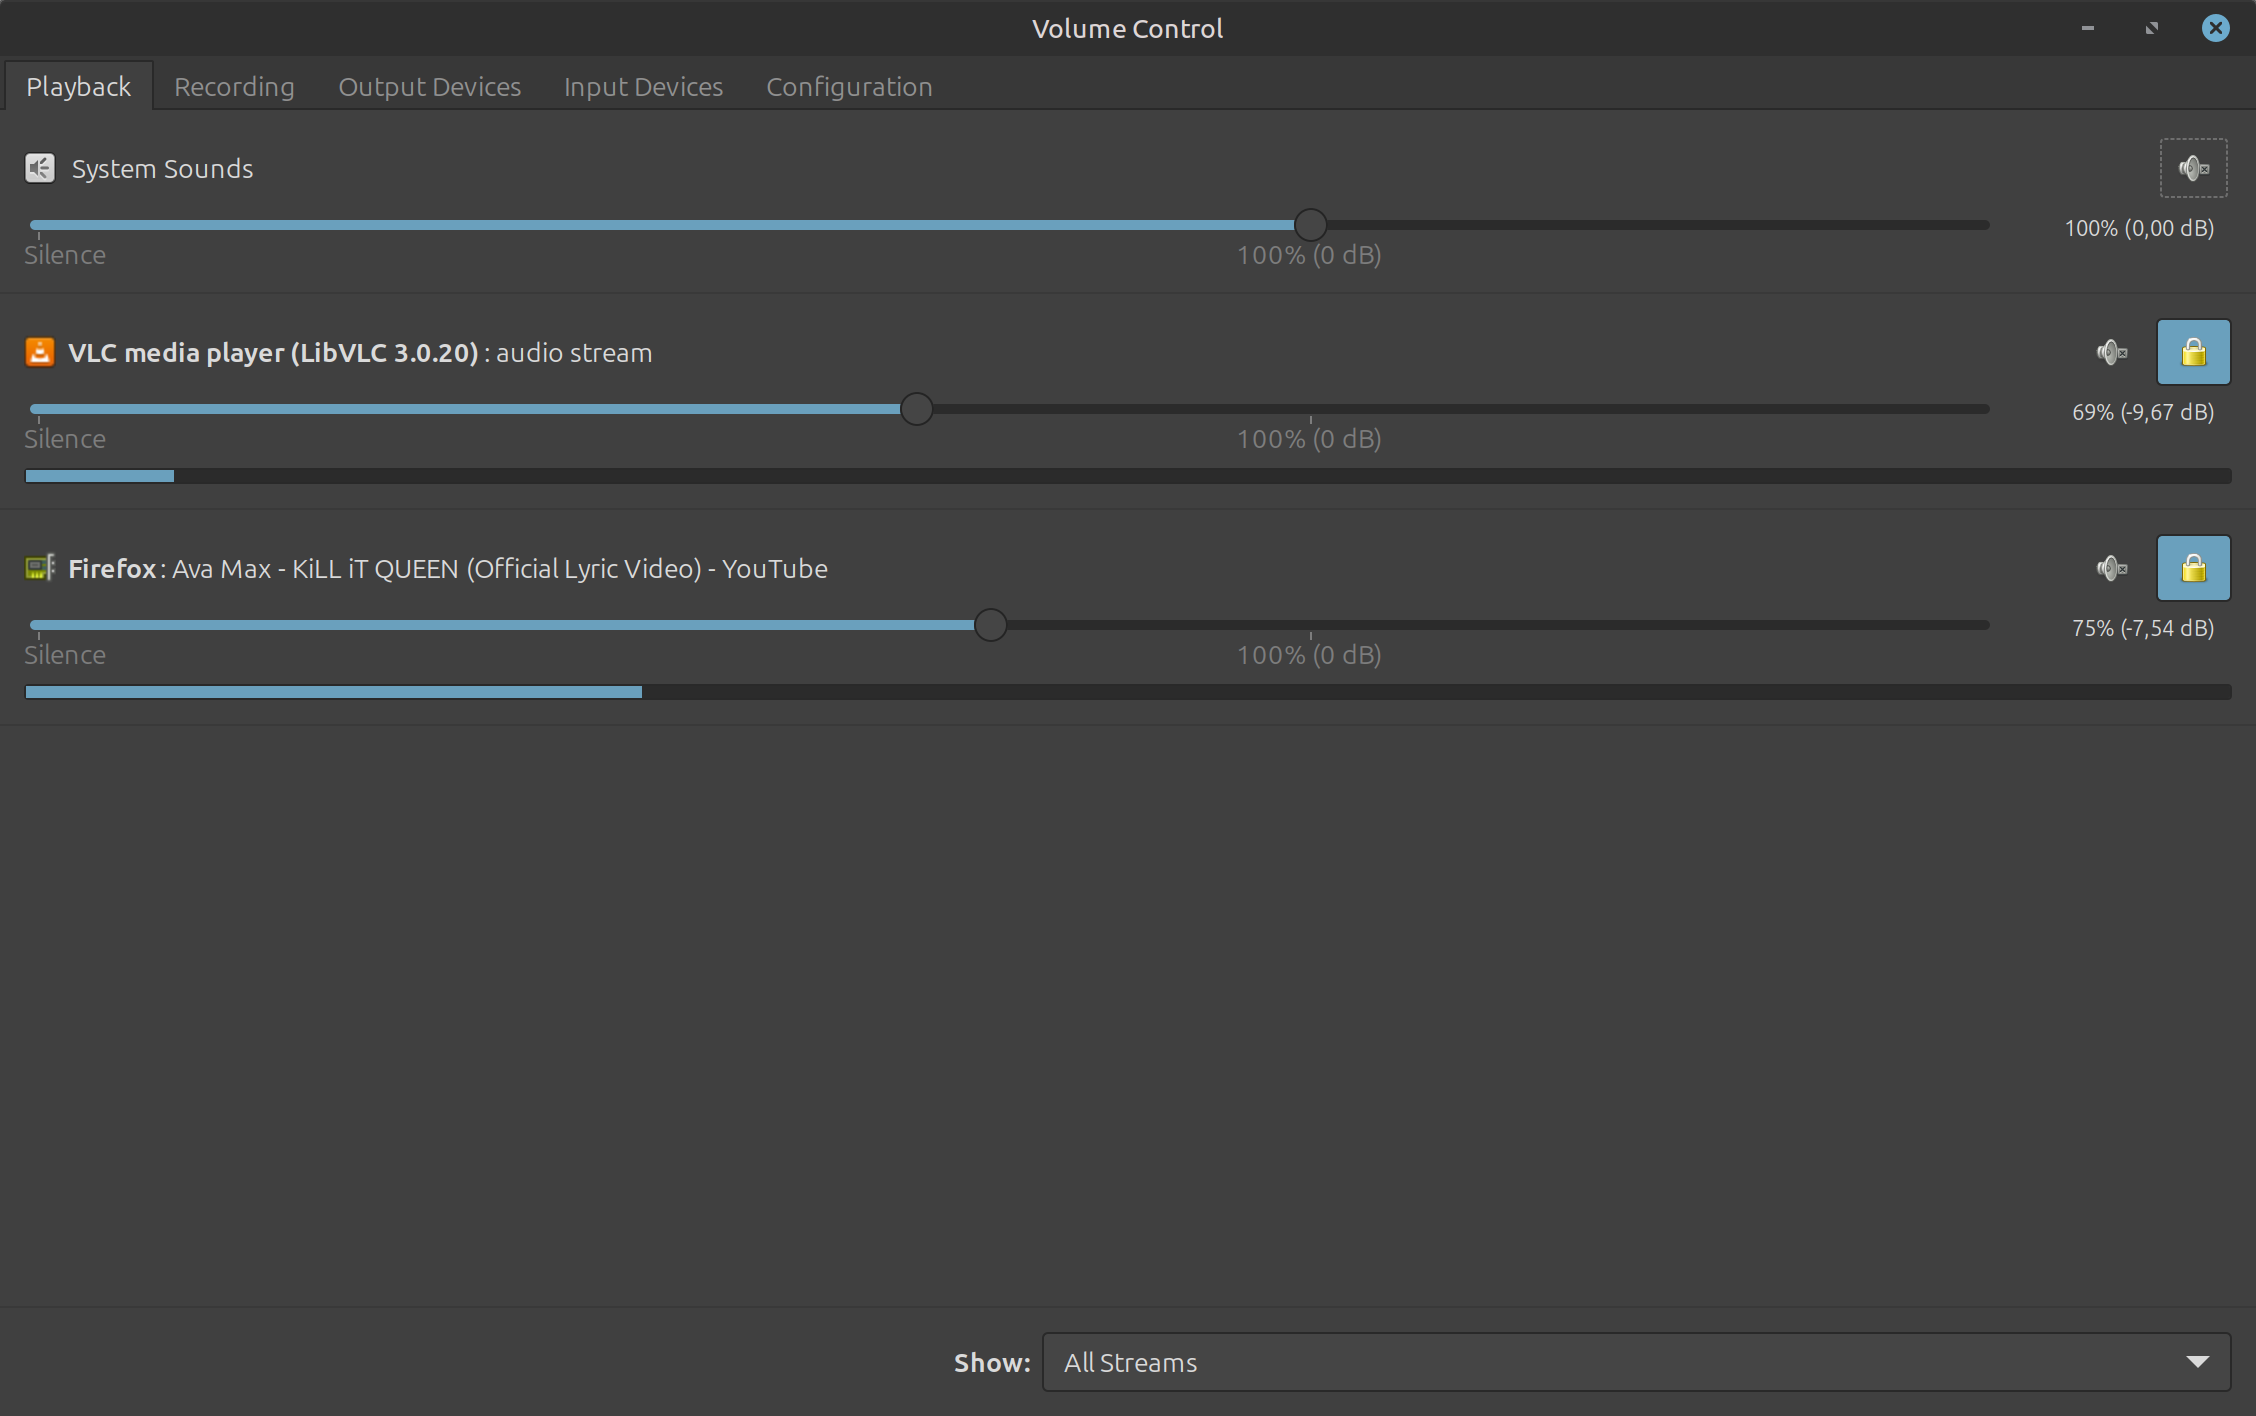This screenshot has width=2256, height=1416.
Task: Click the System Sounds speaker icon
Action: (x=40, y=168)
